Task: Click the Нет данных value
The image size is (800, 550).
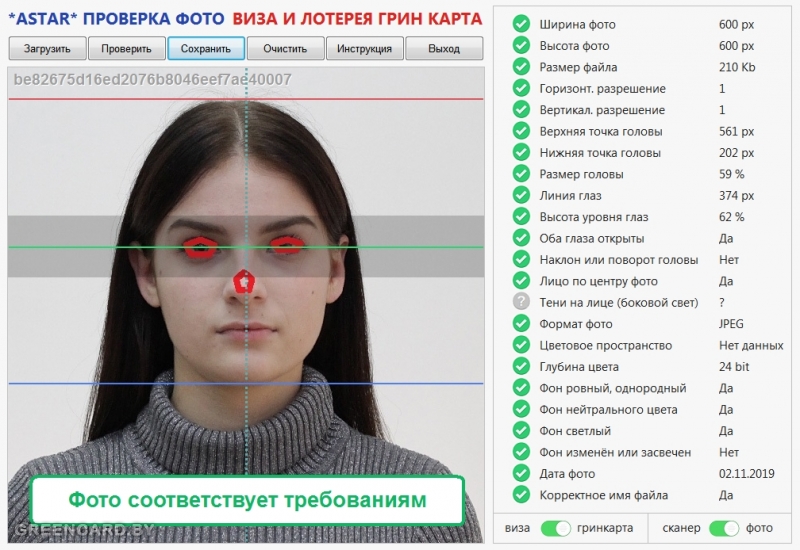Action: 751,345
